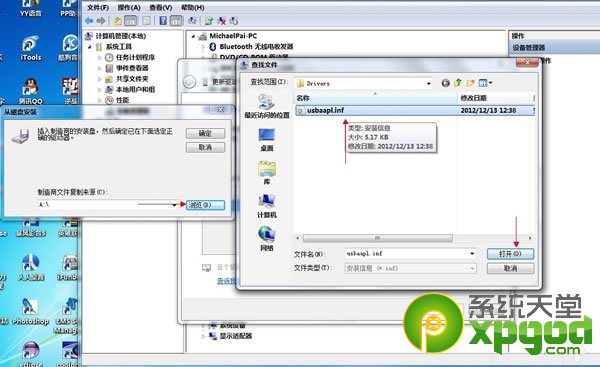Click the Forward arrow in Computer Management toolbar
The height and width of the screenshot is (367, 600).
click(101, 21)
